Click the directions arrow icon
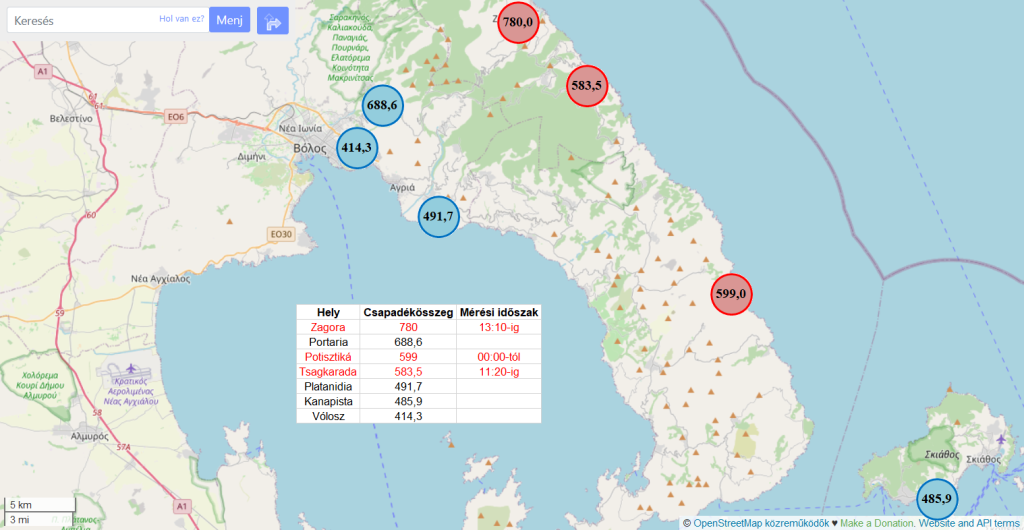Viewport: 1024px width, 530px height. click(x=272, y=20)
